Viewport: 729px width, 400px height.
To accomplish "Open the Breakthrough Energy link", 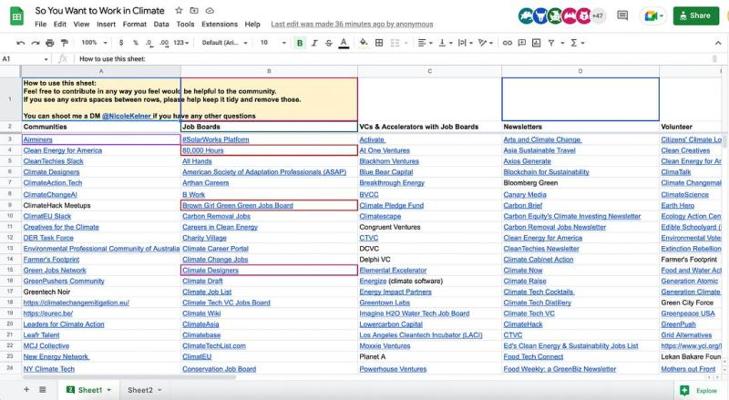I will (x=392, y=183).
